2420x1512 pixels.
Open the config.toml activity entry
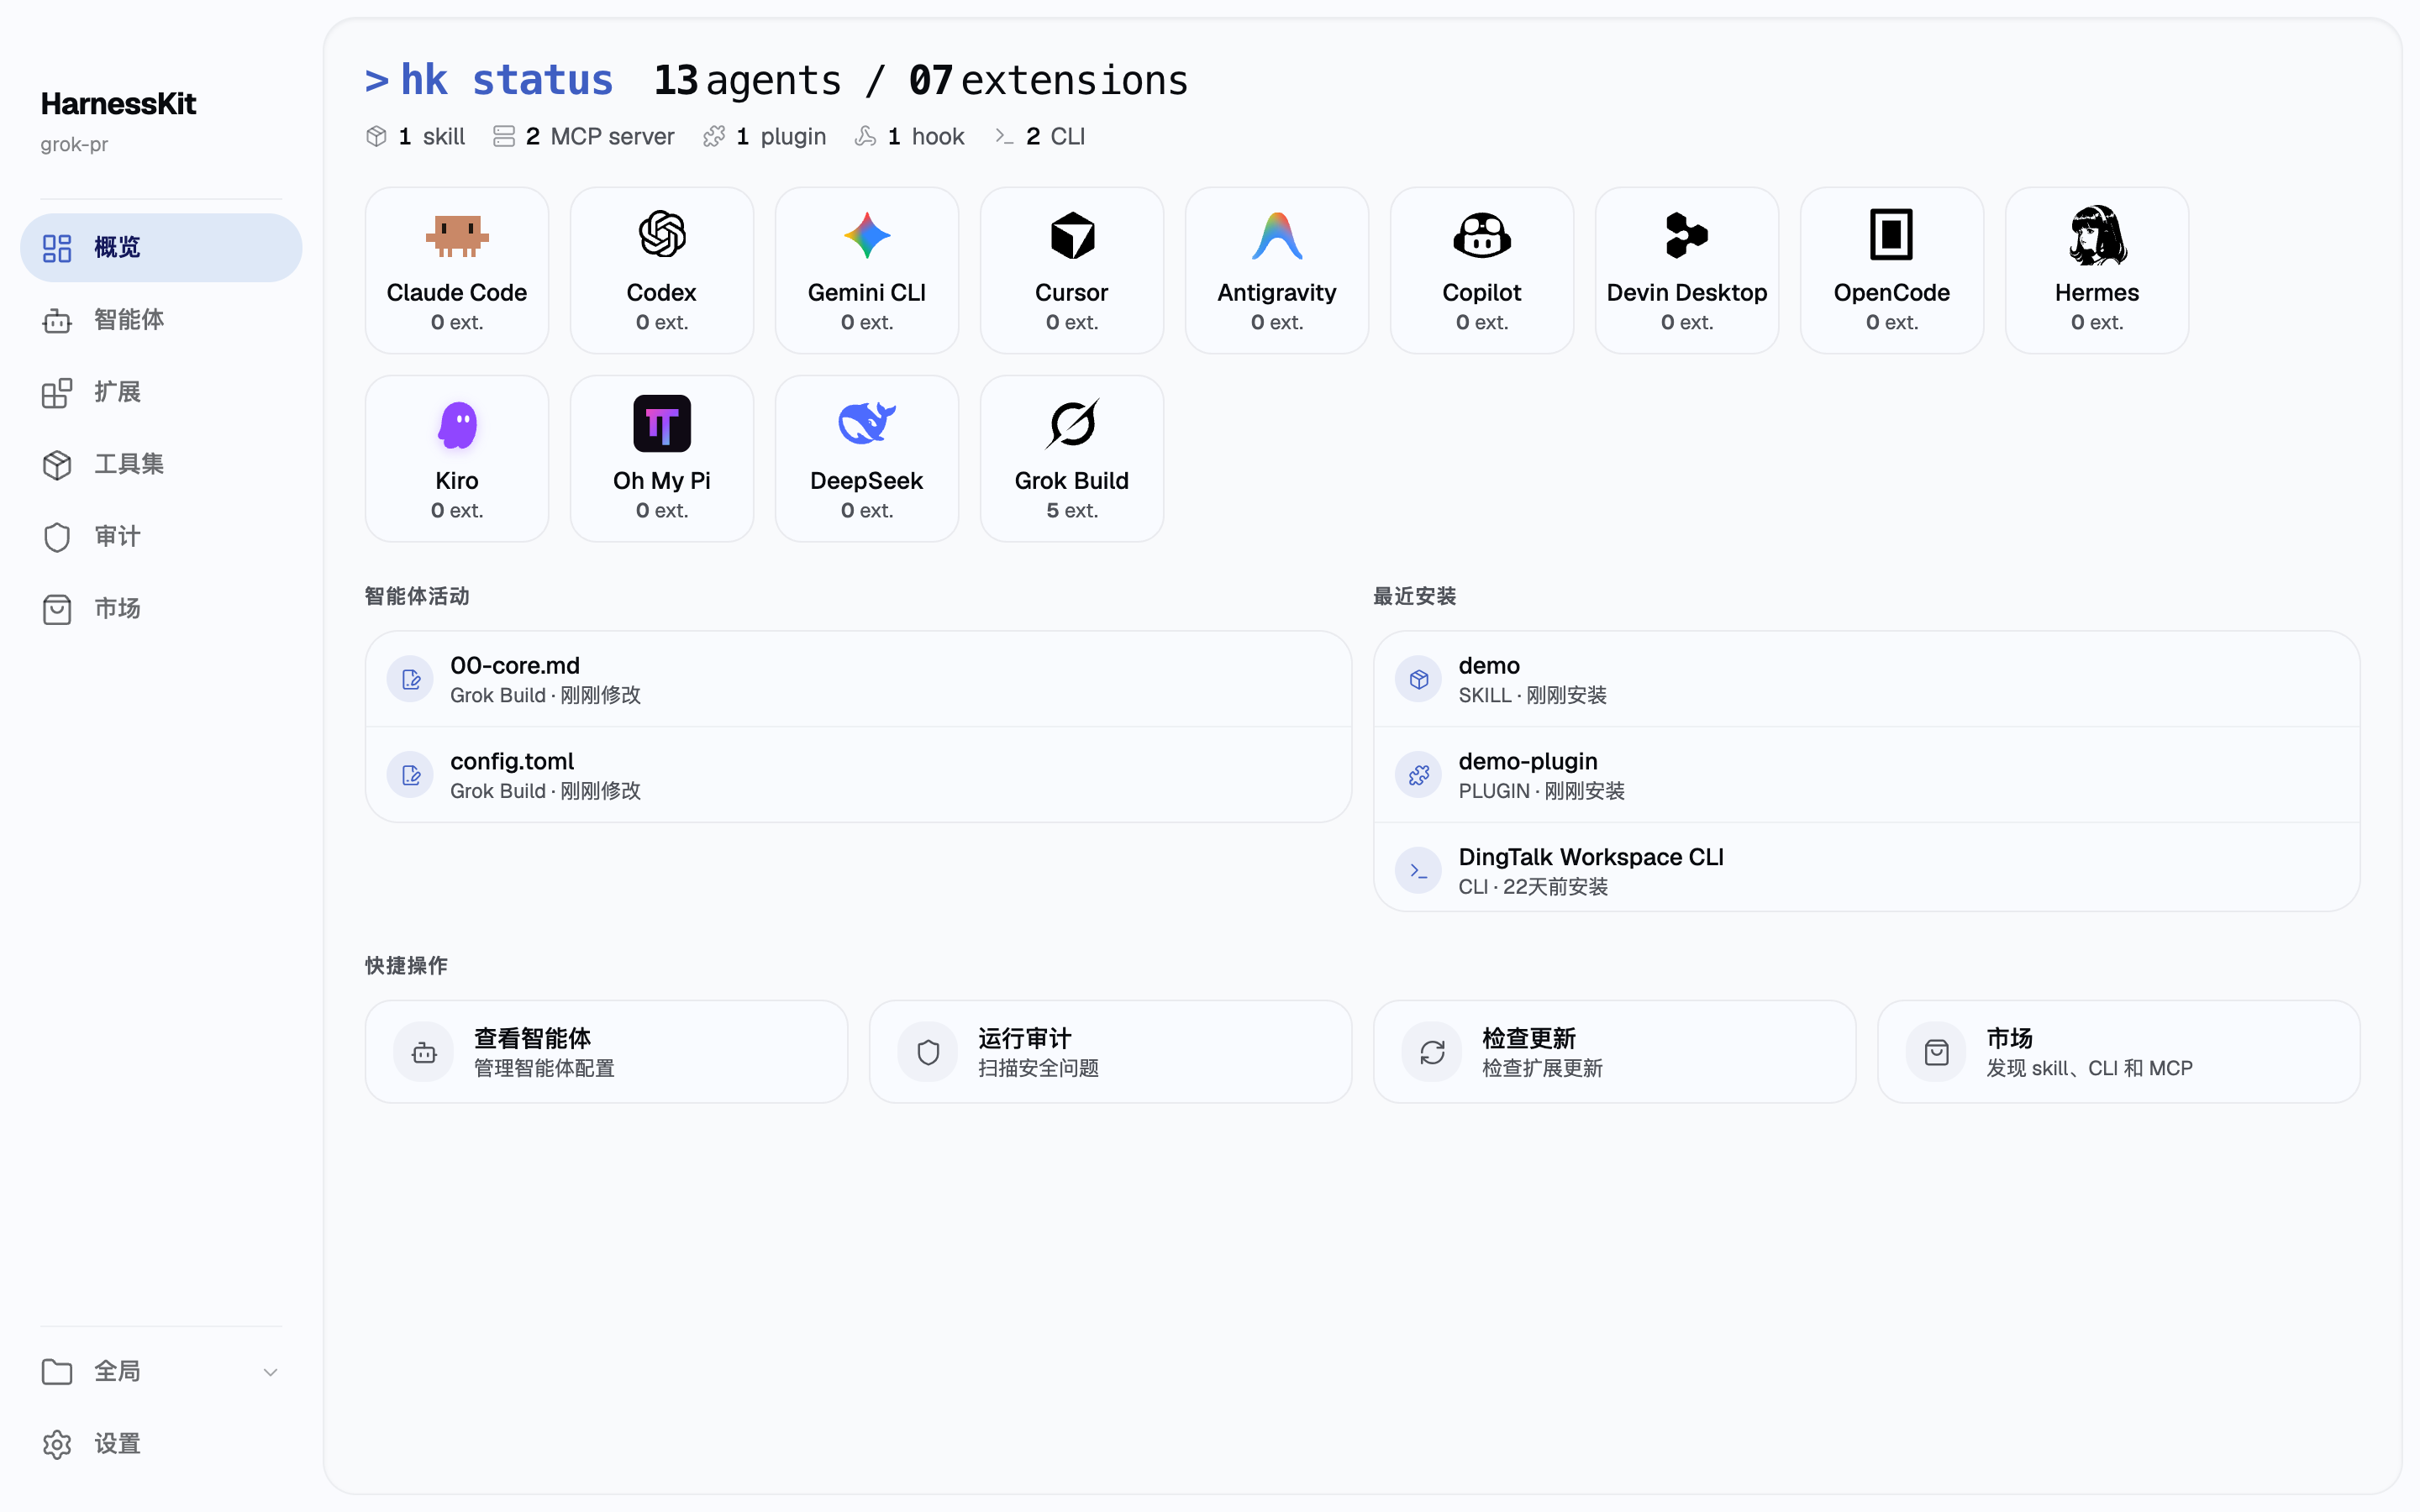[x=858, y=775]
